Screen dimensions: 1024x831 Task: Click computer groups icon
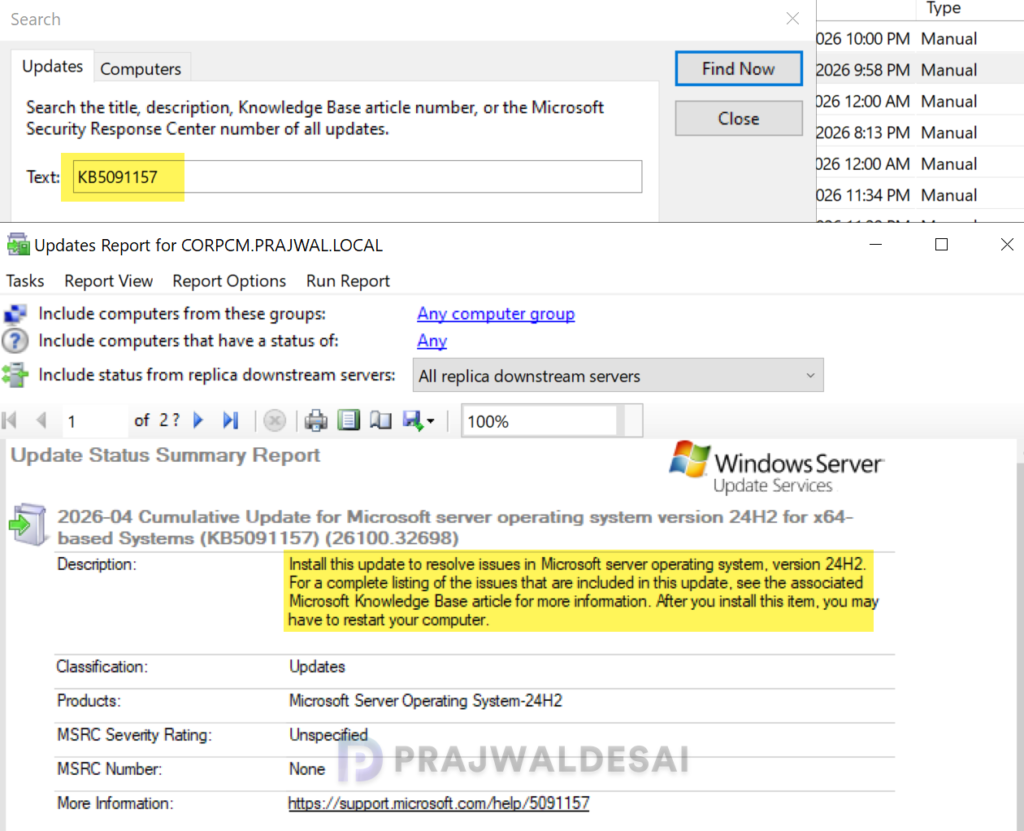[x=15, y=314]
